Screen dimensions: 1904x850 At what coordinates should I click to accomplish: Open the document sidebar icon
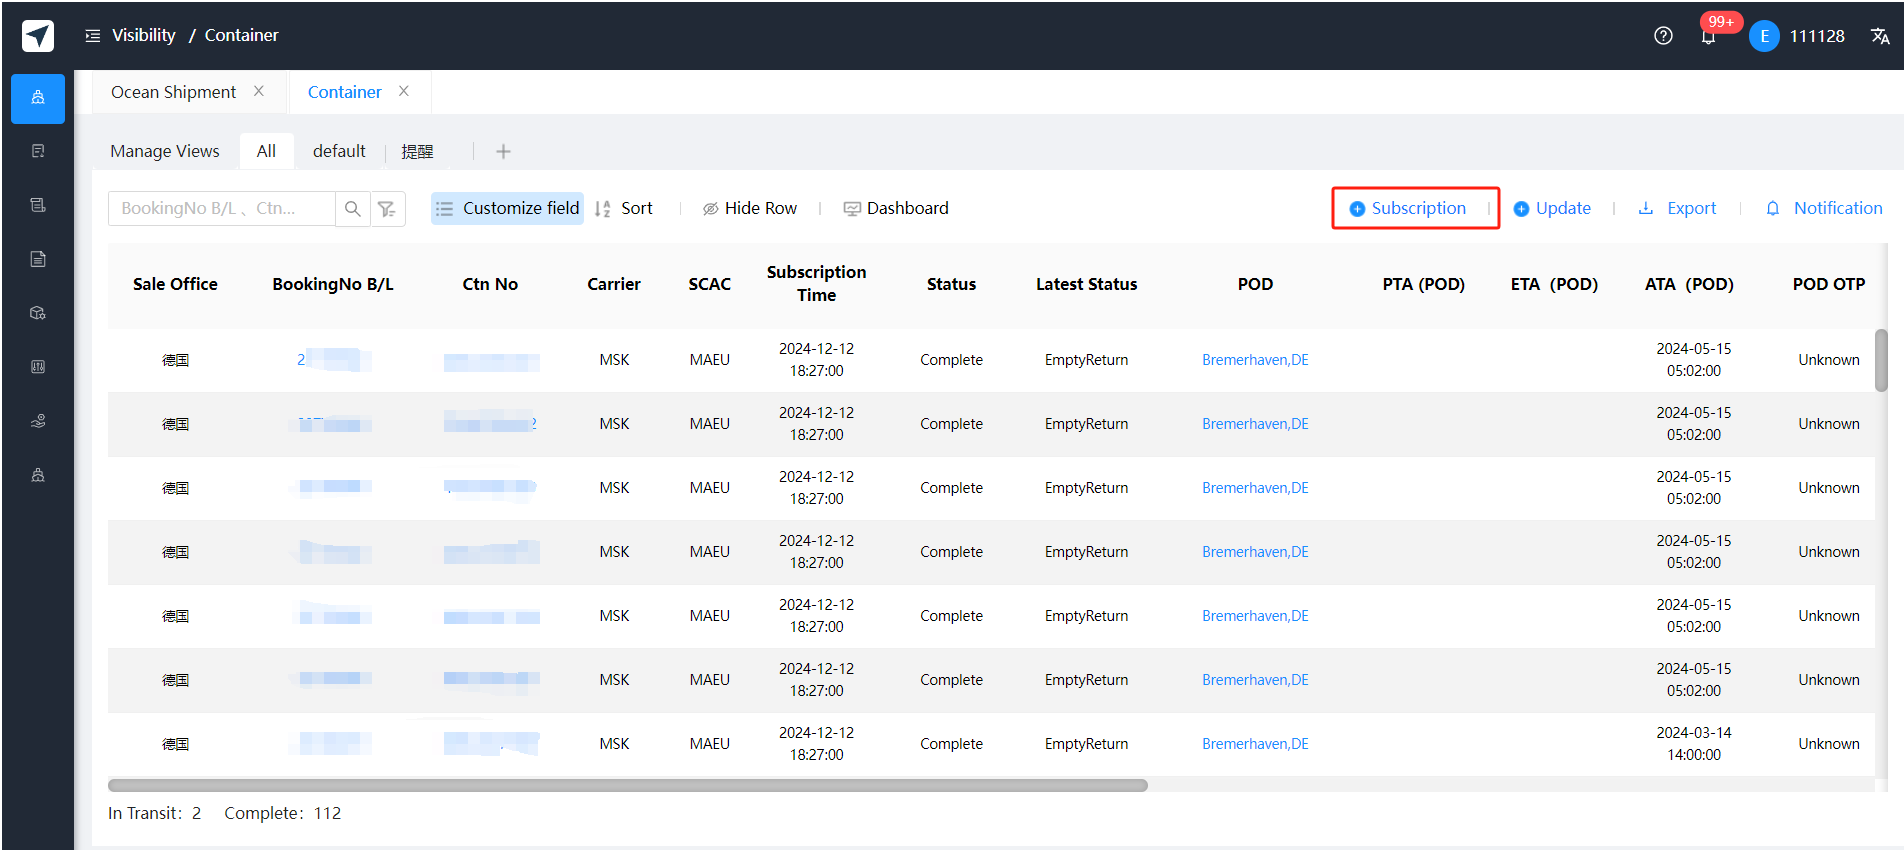(38, 259)
